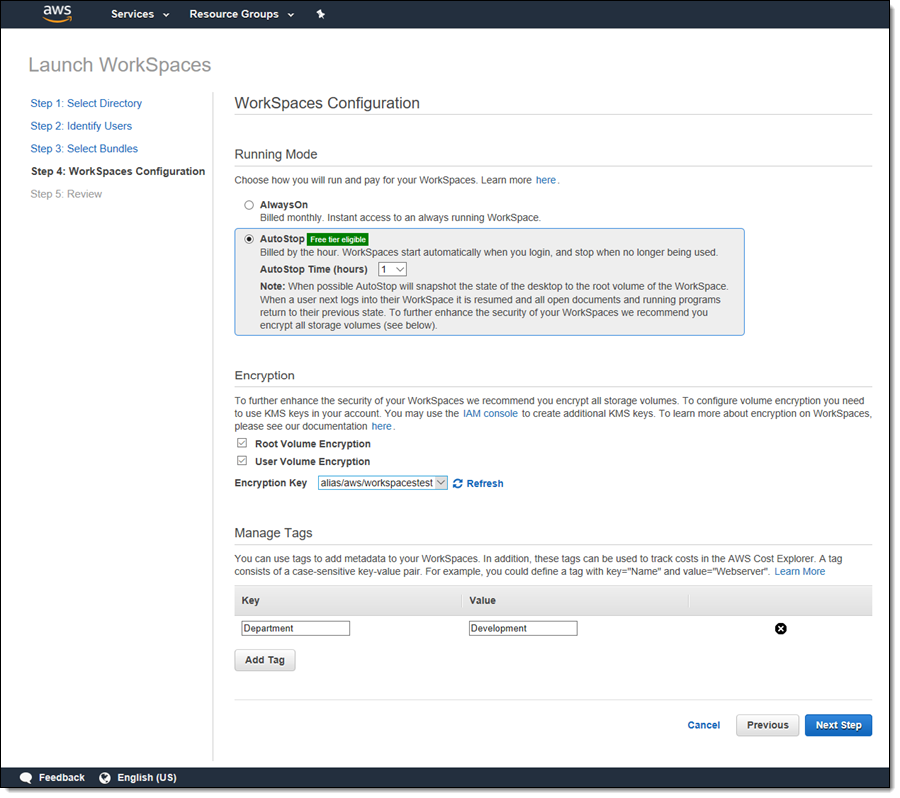900x798 pixels.
Task: Click the Free tier eligible badge
Action: click(338, 239)
